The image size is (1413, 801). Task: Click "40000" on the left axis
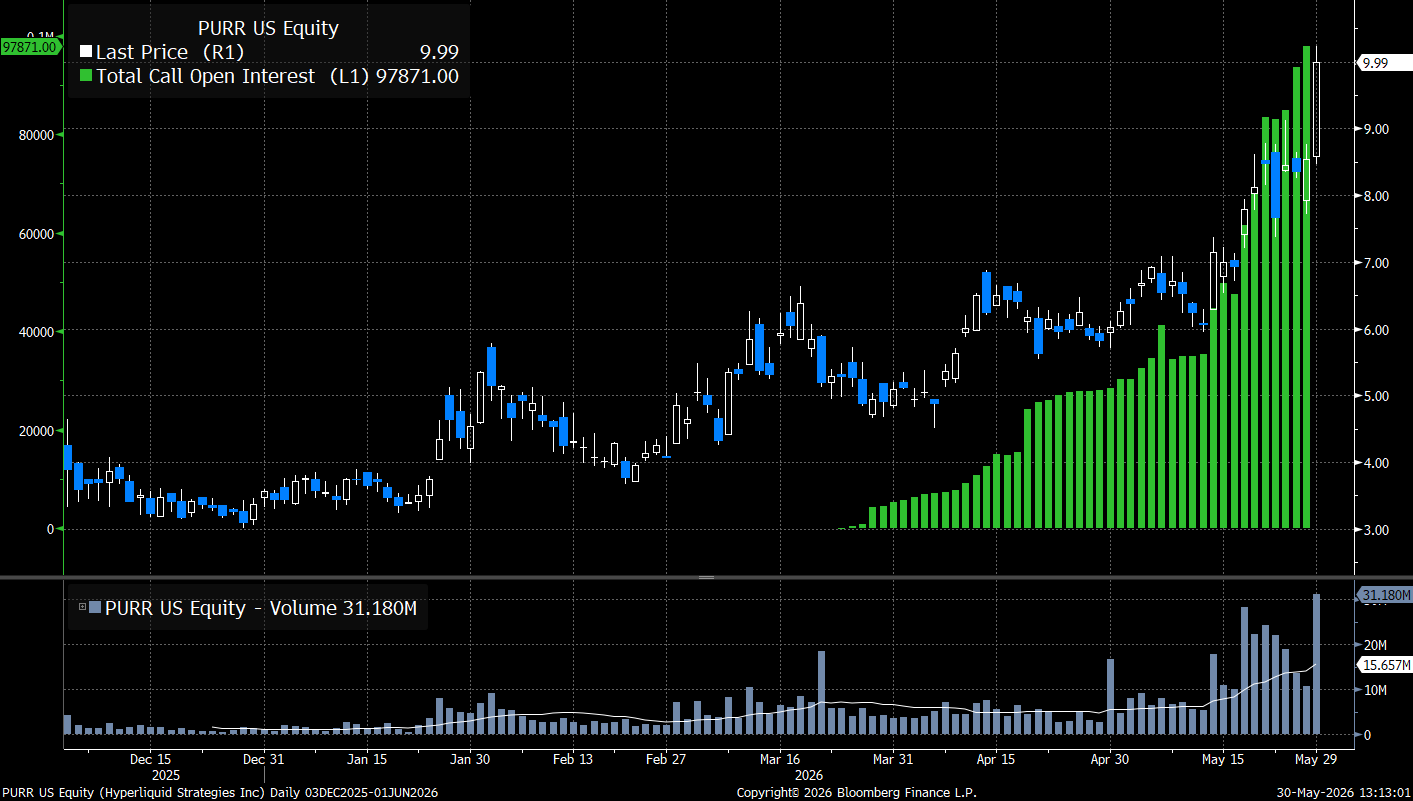click(x=34, y=331)
